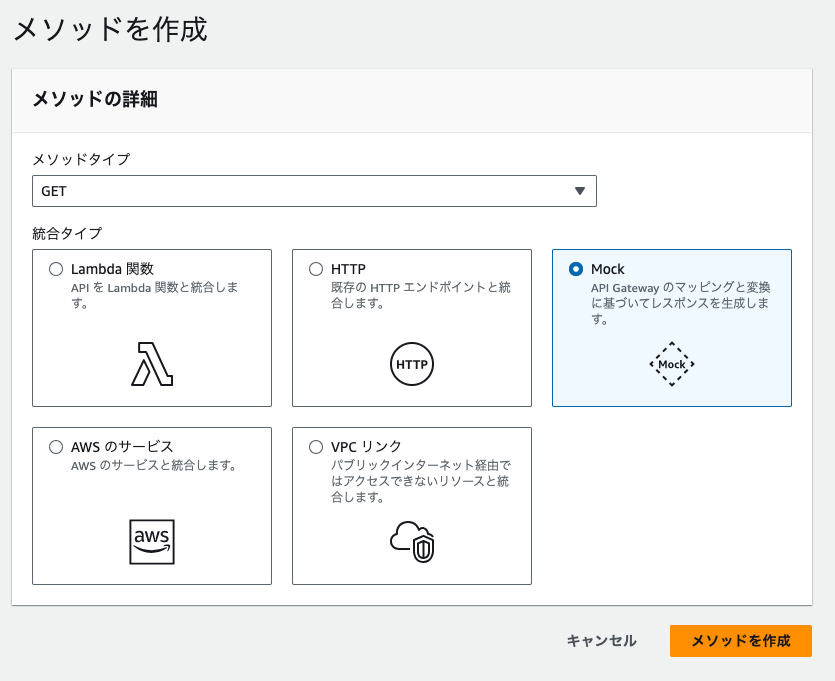Open the メソッドタイプ GET dropdown
Image resolution: width=835 pixels, height=681 pixels.
[314, 191]
